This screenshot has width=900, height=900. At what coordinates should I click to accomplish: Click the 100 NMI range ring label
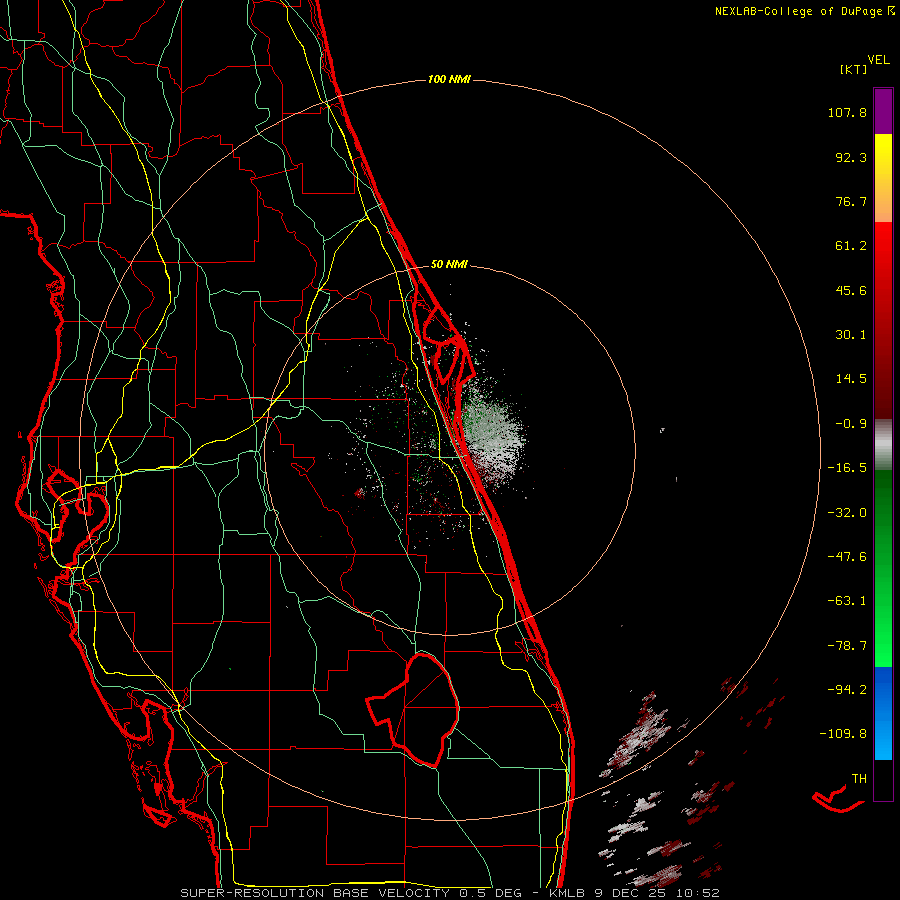click(449, 79)
